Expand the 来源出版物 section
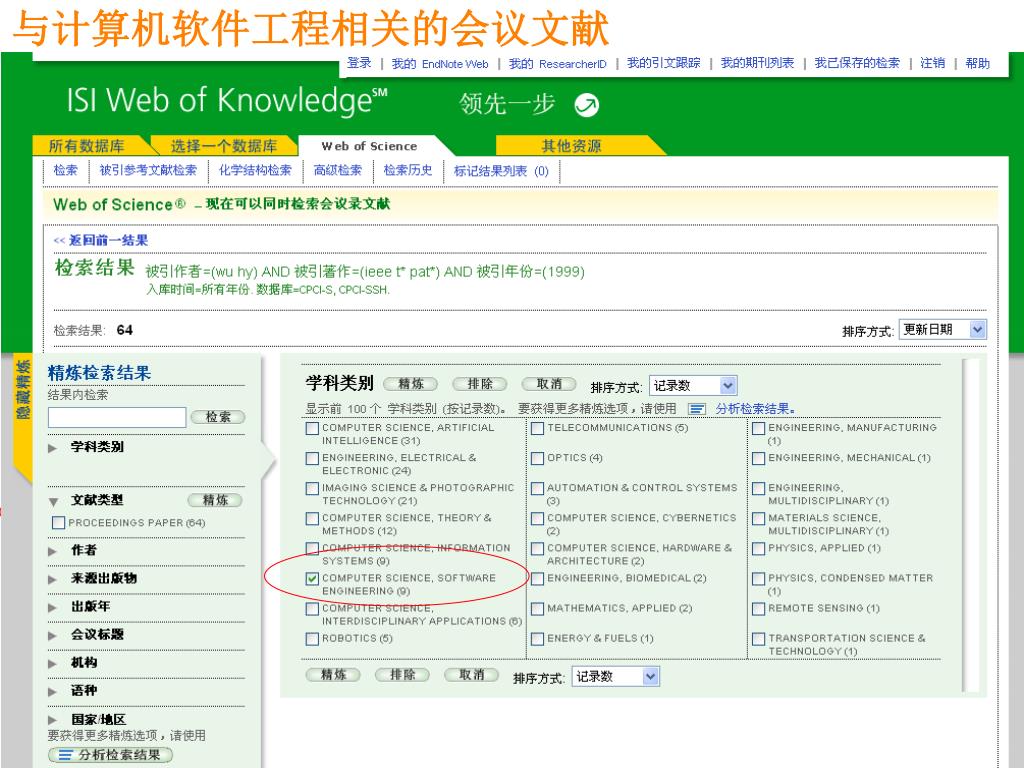This screenshot has height=768, width=1024. [52, 579]
